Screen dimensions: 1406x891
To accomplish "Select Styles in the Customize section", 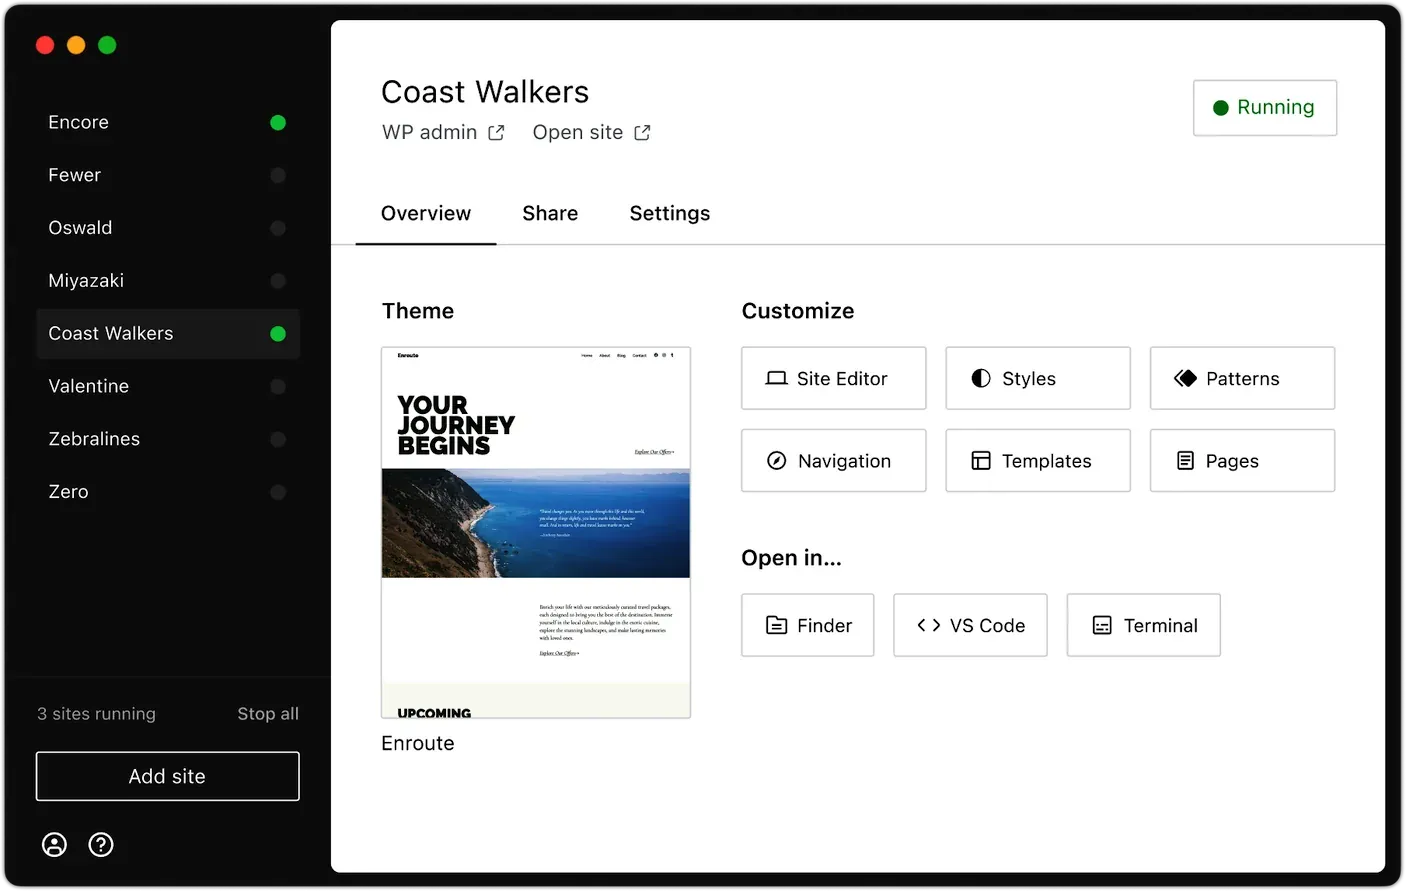I will click(x=1037, y=378).
